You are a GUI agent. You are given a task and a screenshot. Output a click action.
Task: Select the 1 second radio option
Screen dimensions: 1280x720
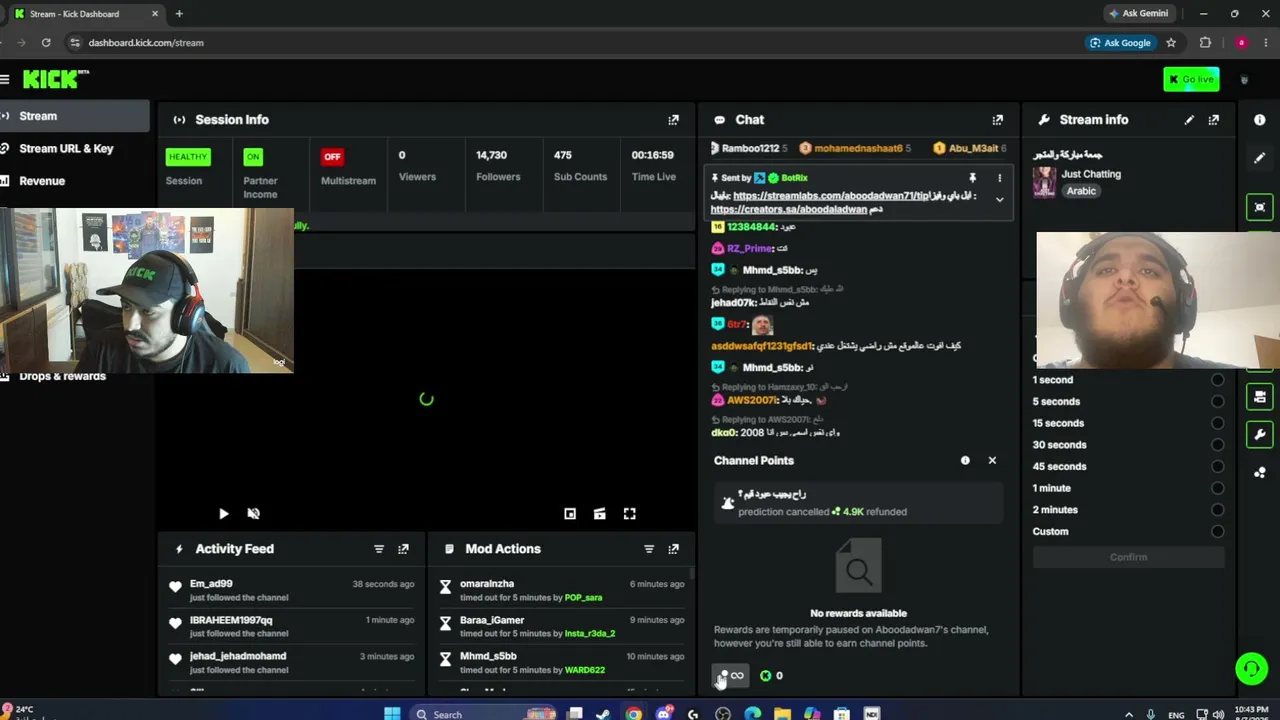(1217, 380)
